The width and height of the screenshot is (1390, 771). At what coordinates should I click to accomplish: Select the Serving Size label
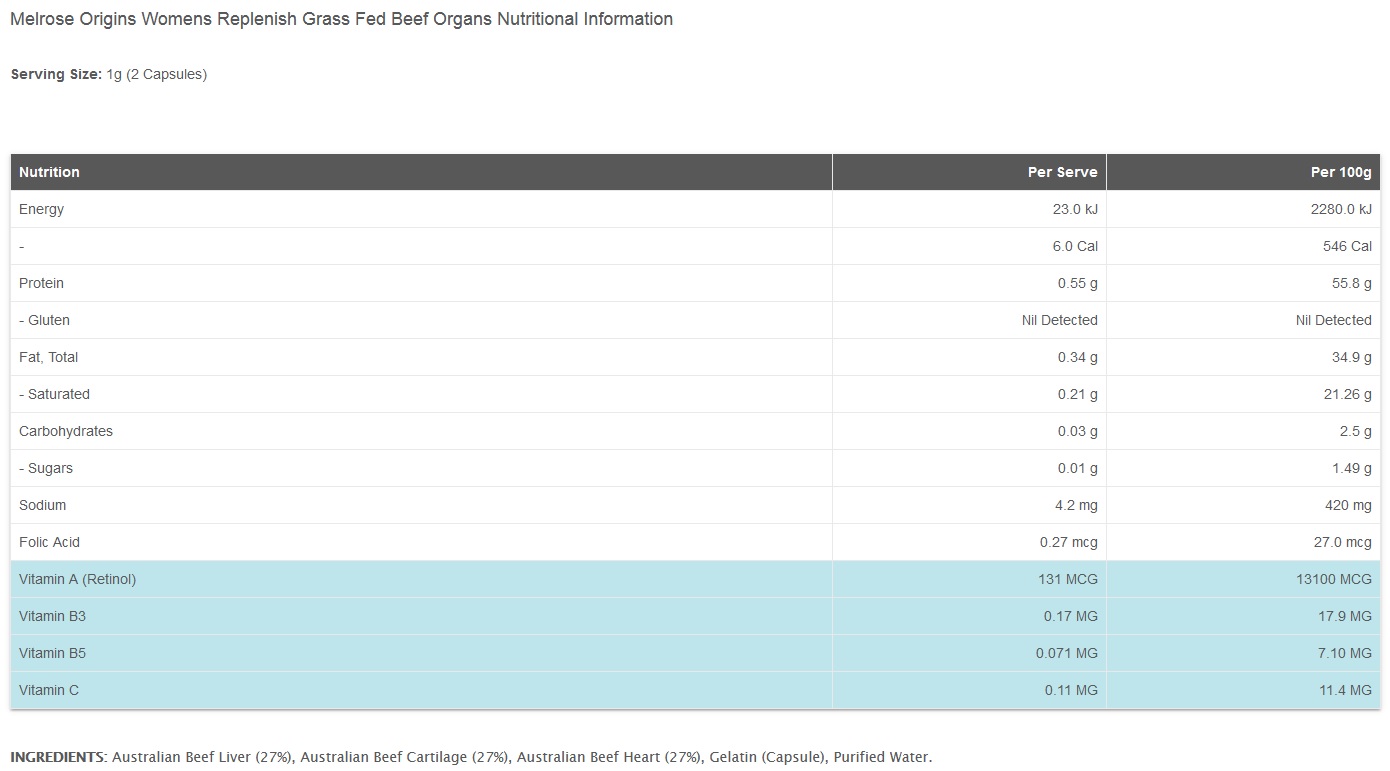point(56,74)
